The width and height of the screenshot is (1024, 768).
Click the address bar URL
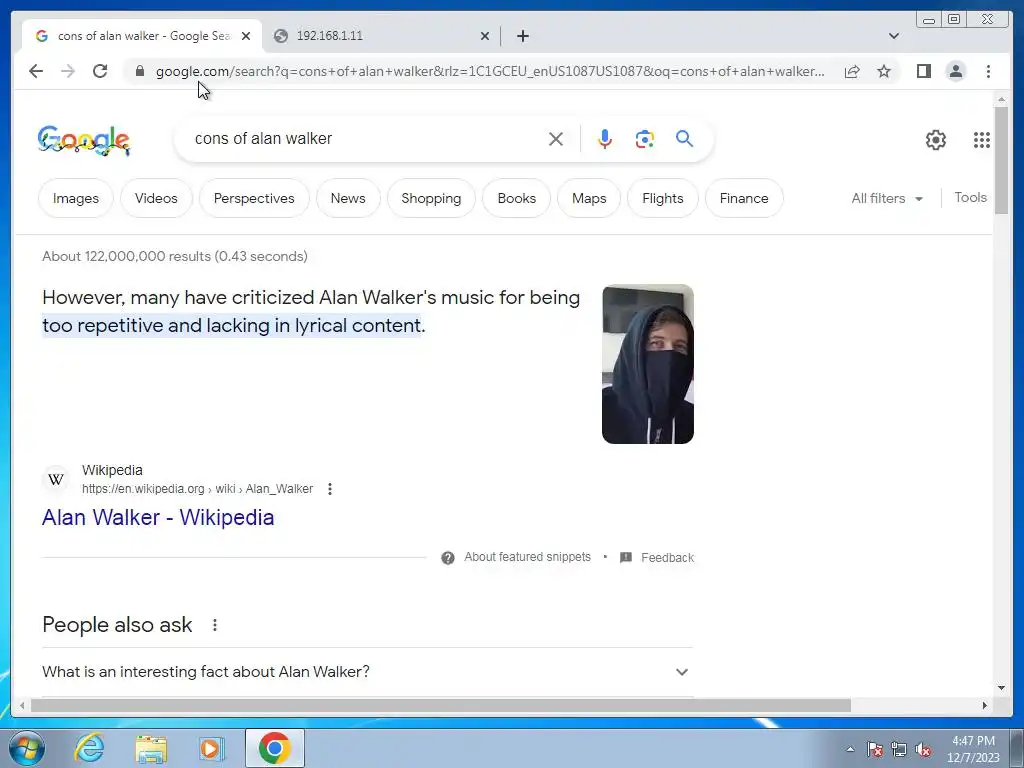coord(490,71)
